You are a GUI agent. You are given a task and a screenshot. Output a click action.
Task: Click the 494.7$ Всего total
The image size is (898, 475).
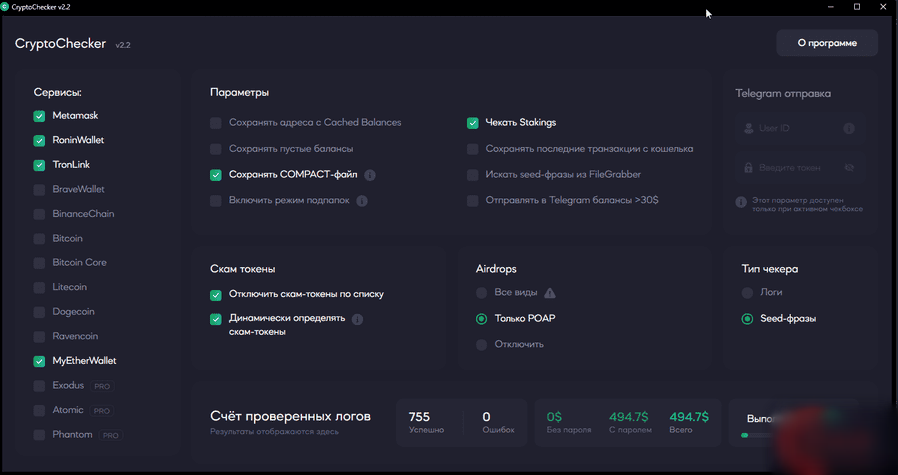coord(689,422)
